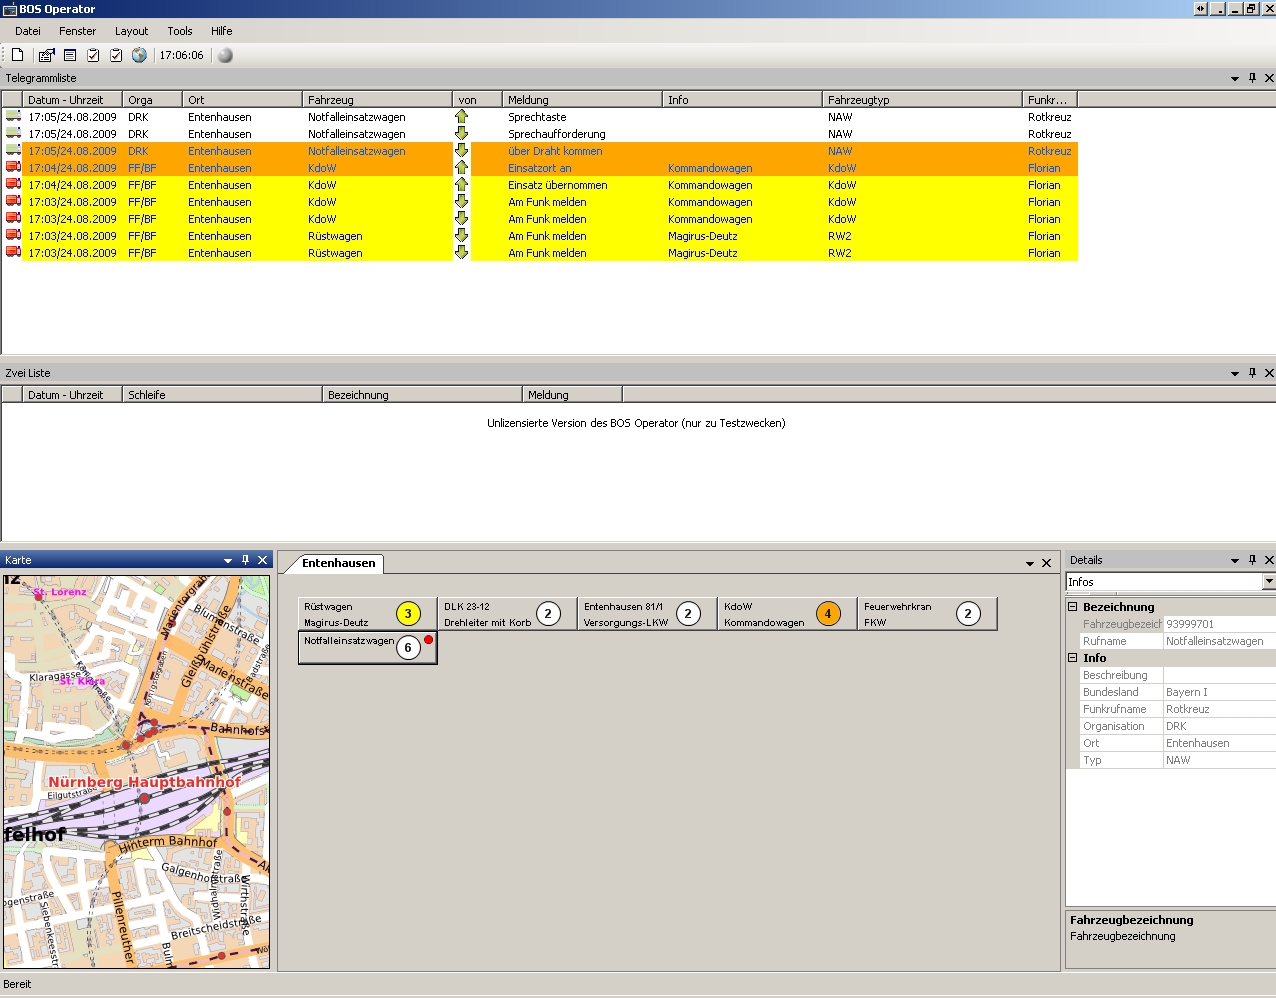Viewport: 1276px width, 998px height.
Task: Open the settings form icon in toolbar
Action: click(46, 55)
